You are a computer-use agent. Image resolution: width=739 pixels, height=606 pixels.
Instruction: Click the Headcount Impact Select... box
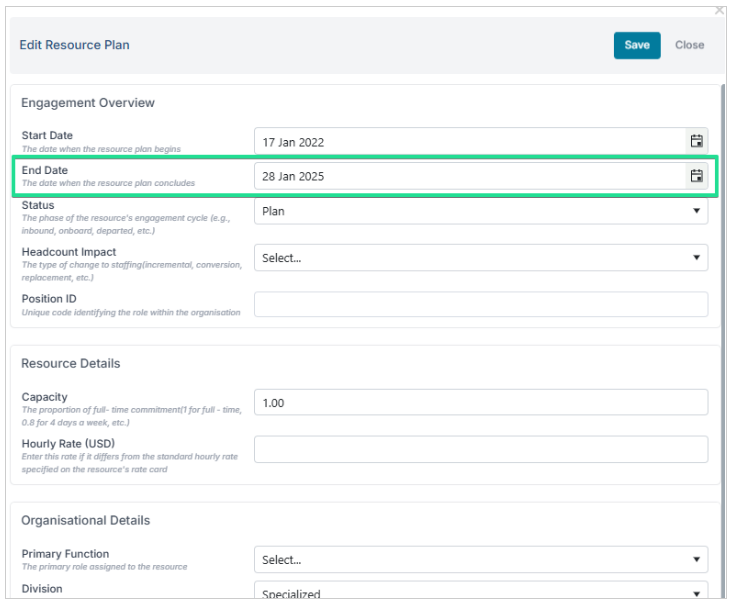click(481, 258)
